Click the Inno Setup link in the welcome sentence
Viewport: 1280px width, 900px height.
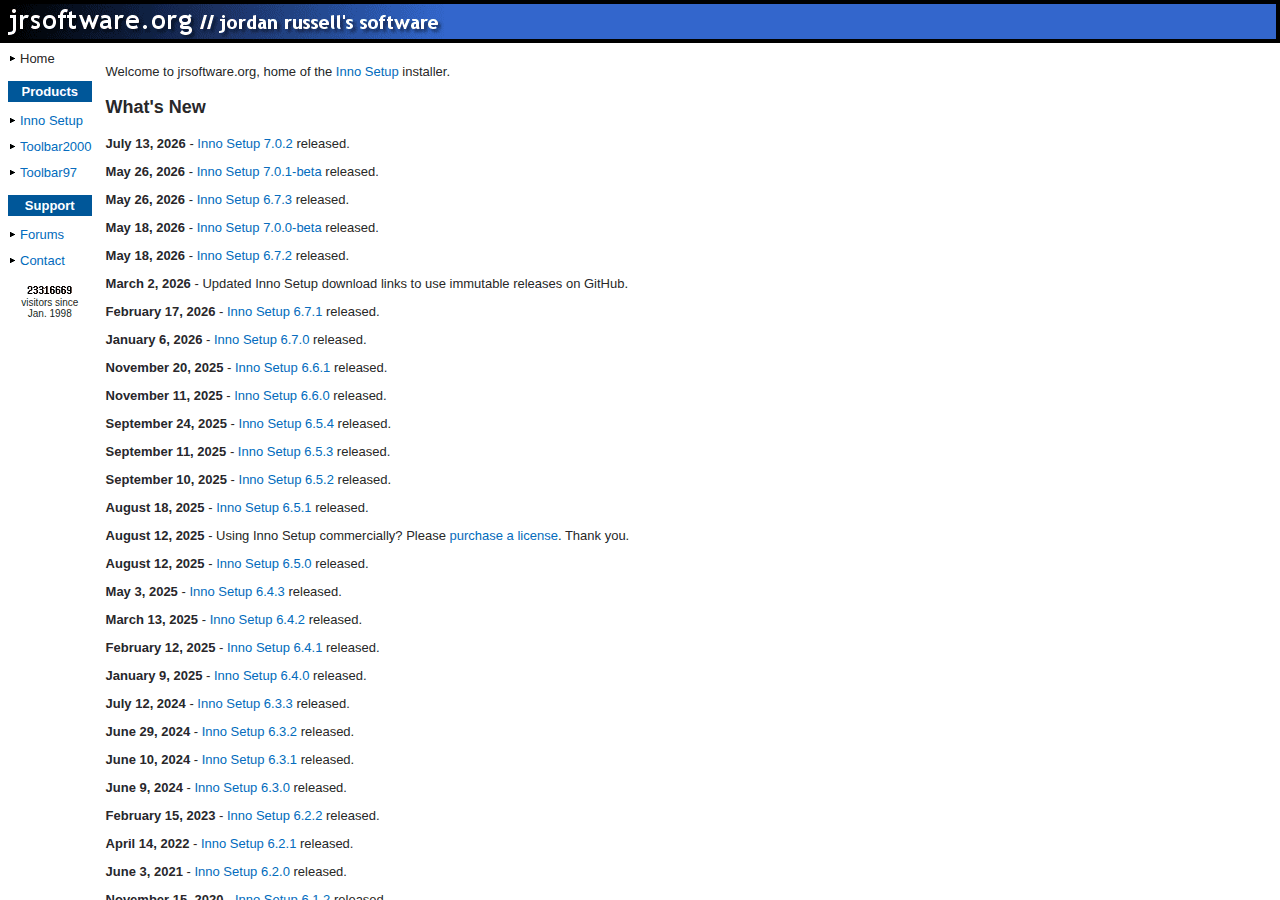(367, 72)
